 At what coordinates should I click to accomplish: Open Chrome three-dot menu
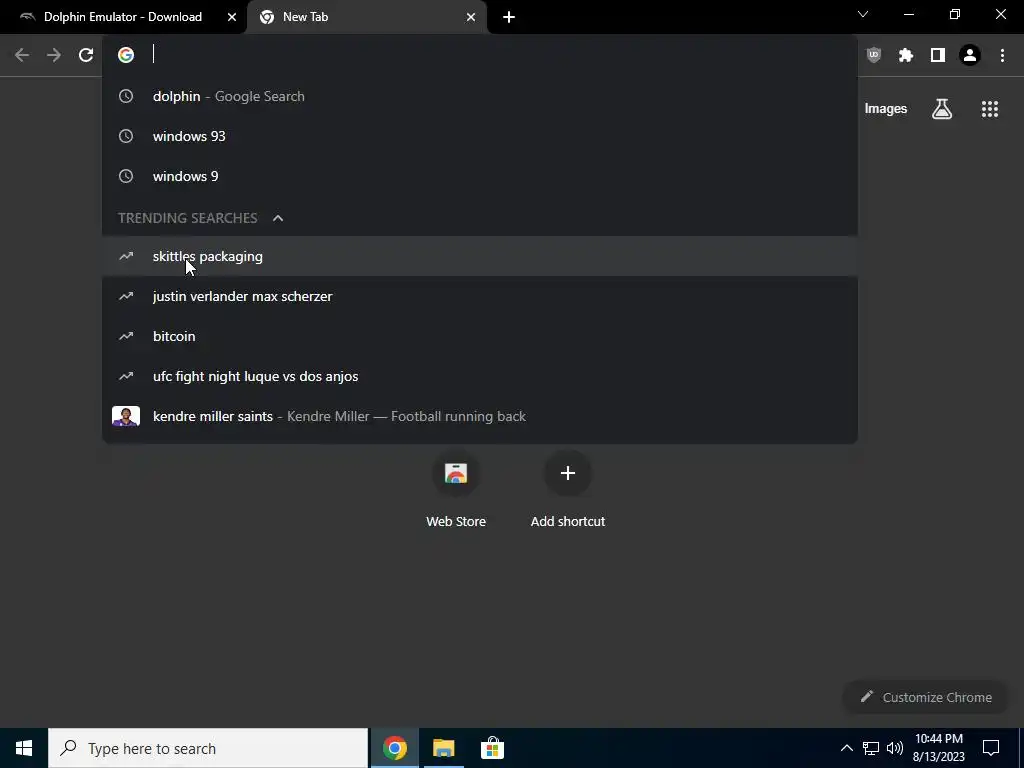click(x=1002, y=55)
